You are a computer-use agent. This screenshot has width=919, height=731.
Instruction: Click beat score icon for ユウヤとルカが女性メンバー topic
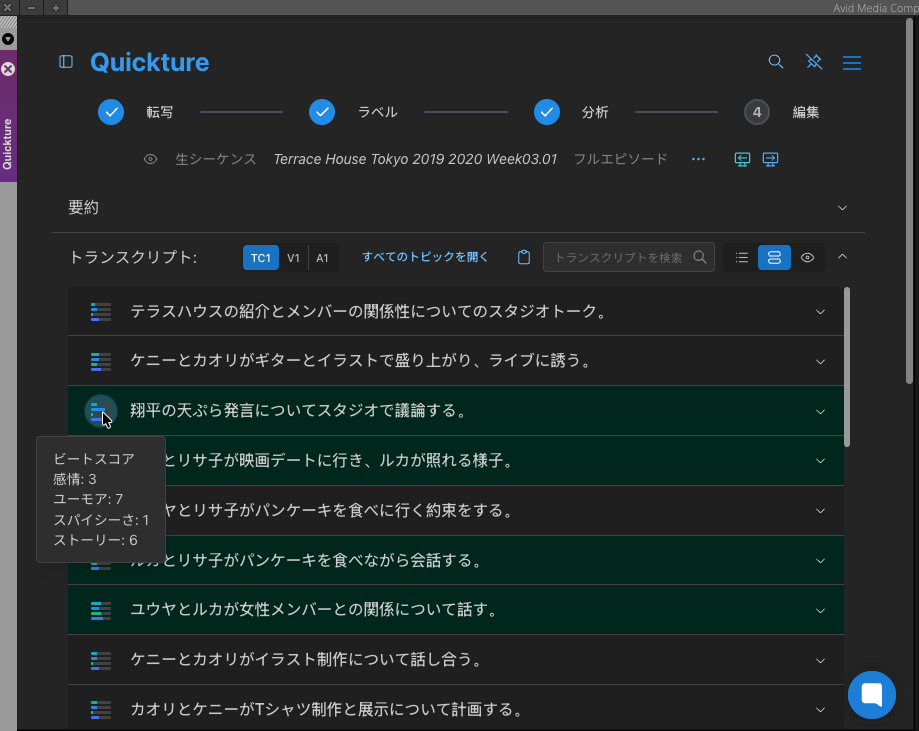[101, 610]
